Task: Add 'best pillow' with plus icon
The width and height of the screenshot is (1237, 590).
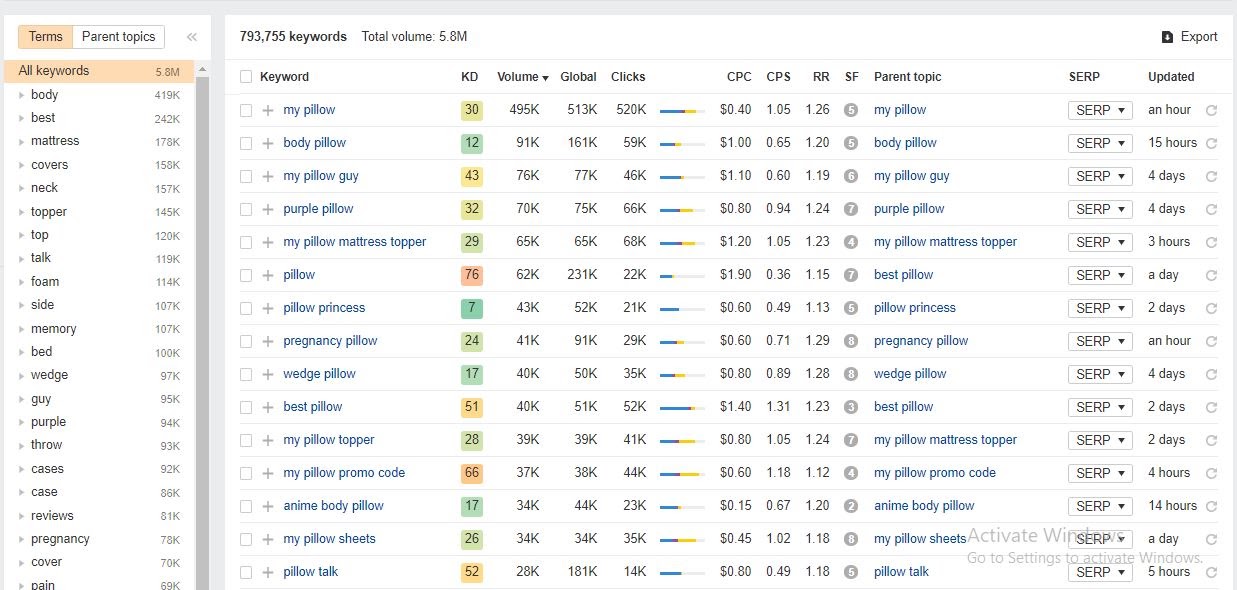Action: pyautogui.click(x=268, y=407)
